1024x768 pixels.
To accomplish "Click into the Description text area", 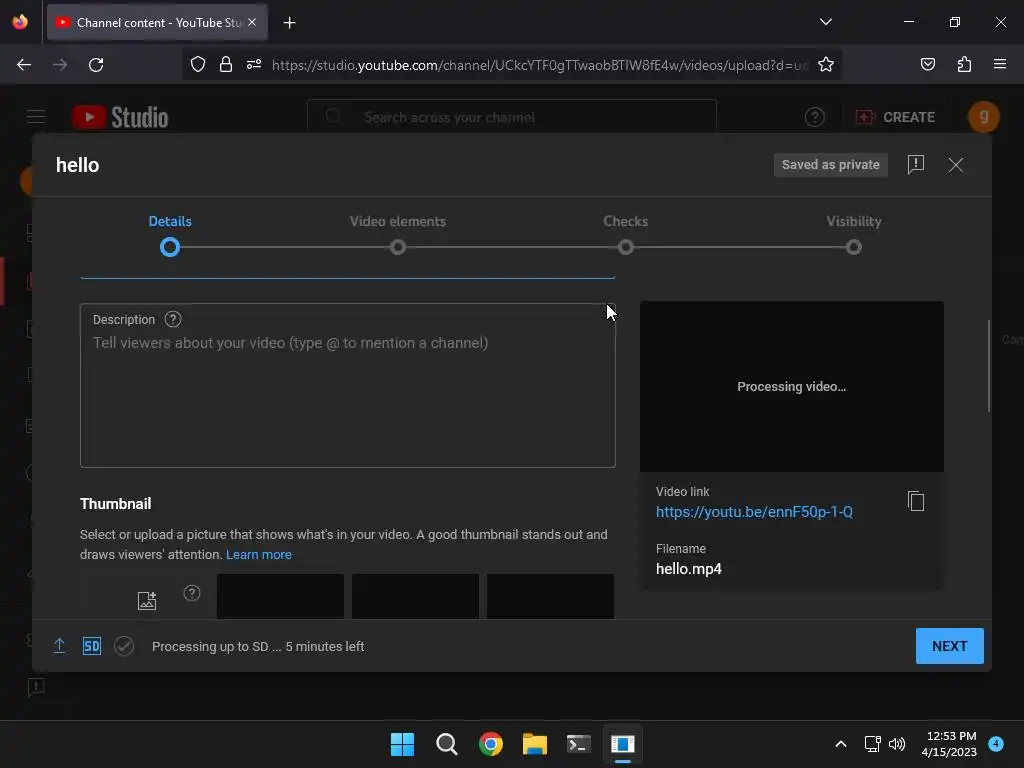I will coord(347,385).
